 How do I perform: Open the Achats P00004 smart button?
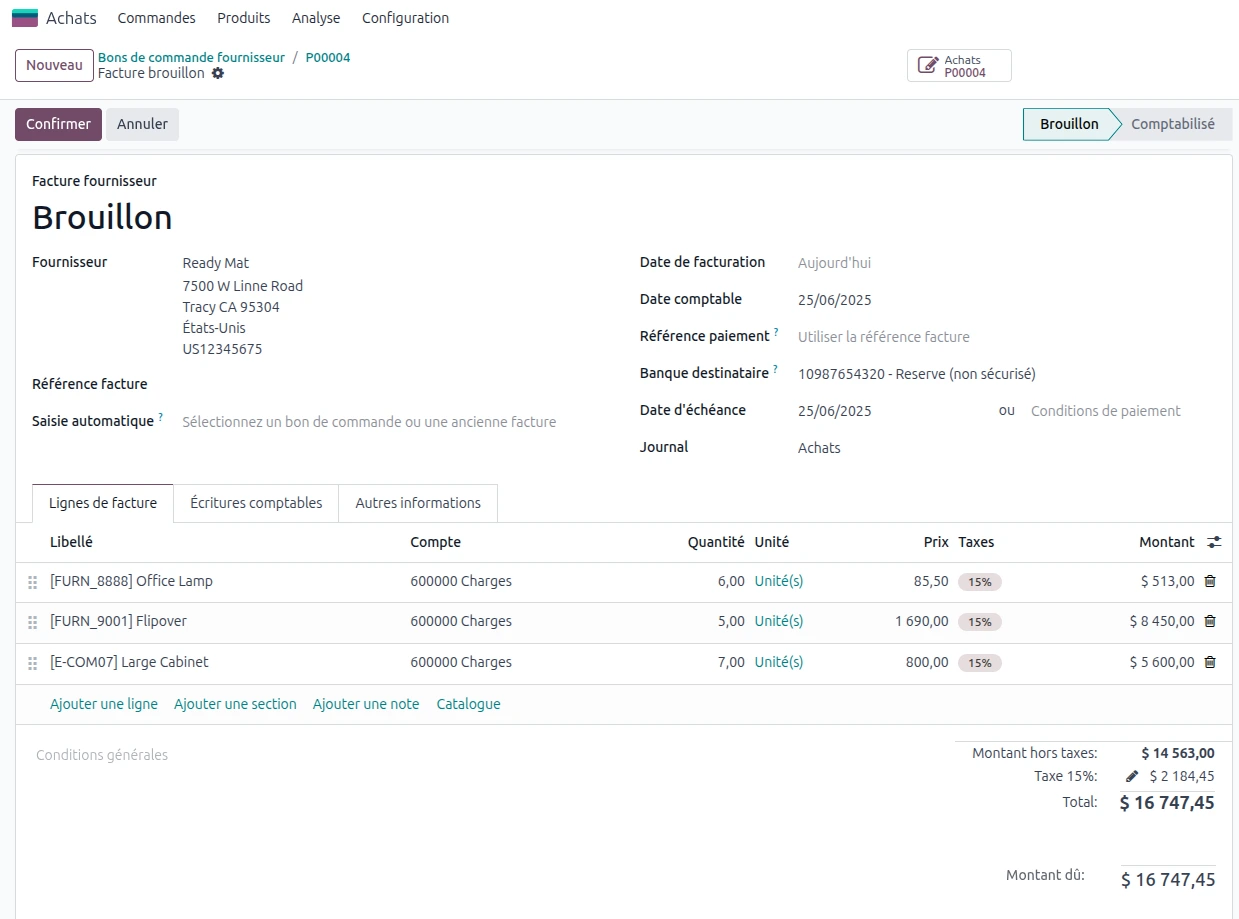(x=959, y=66)
